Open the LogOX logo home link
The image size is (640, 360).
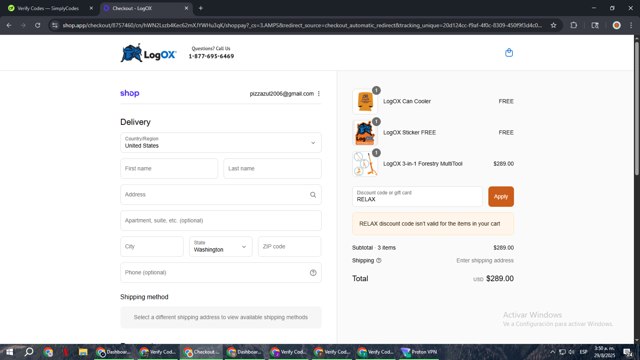pyautogui.click(x=149, y=53)
